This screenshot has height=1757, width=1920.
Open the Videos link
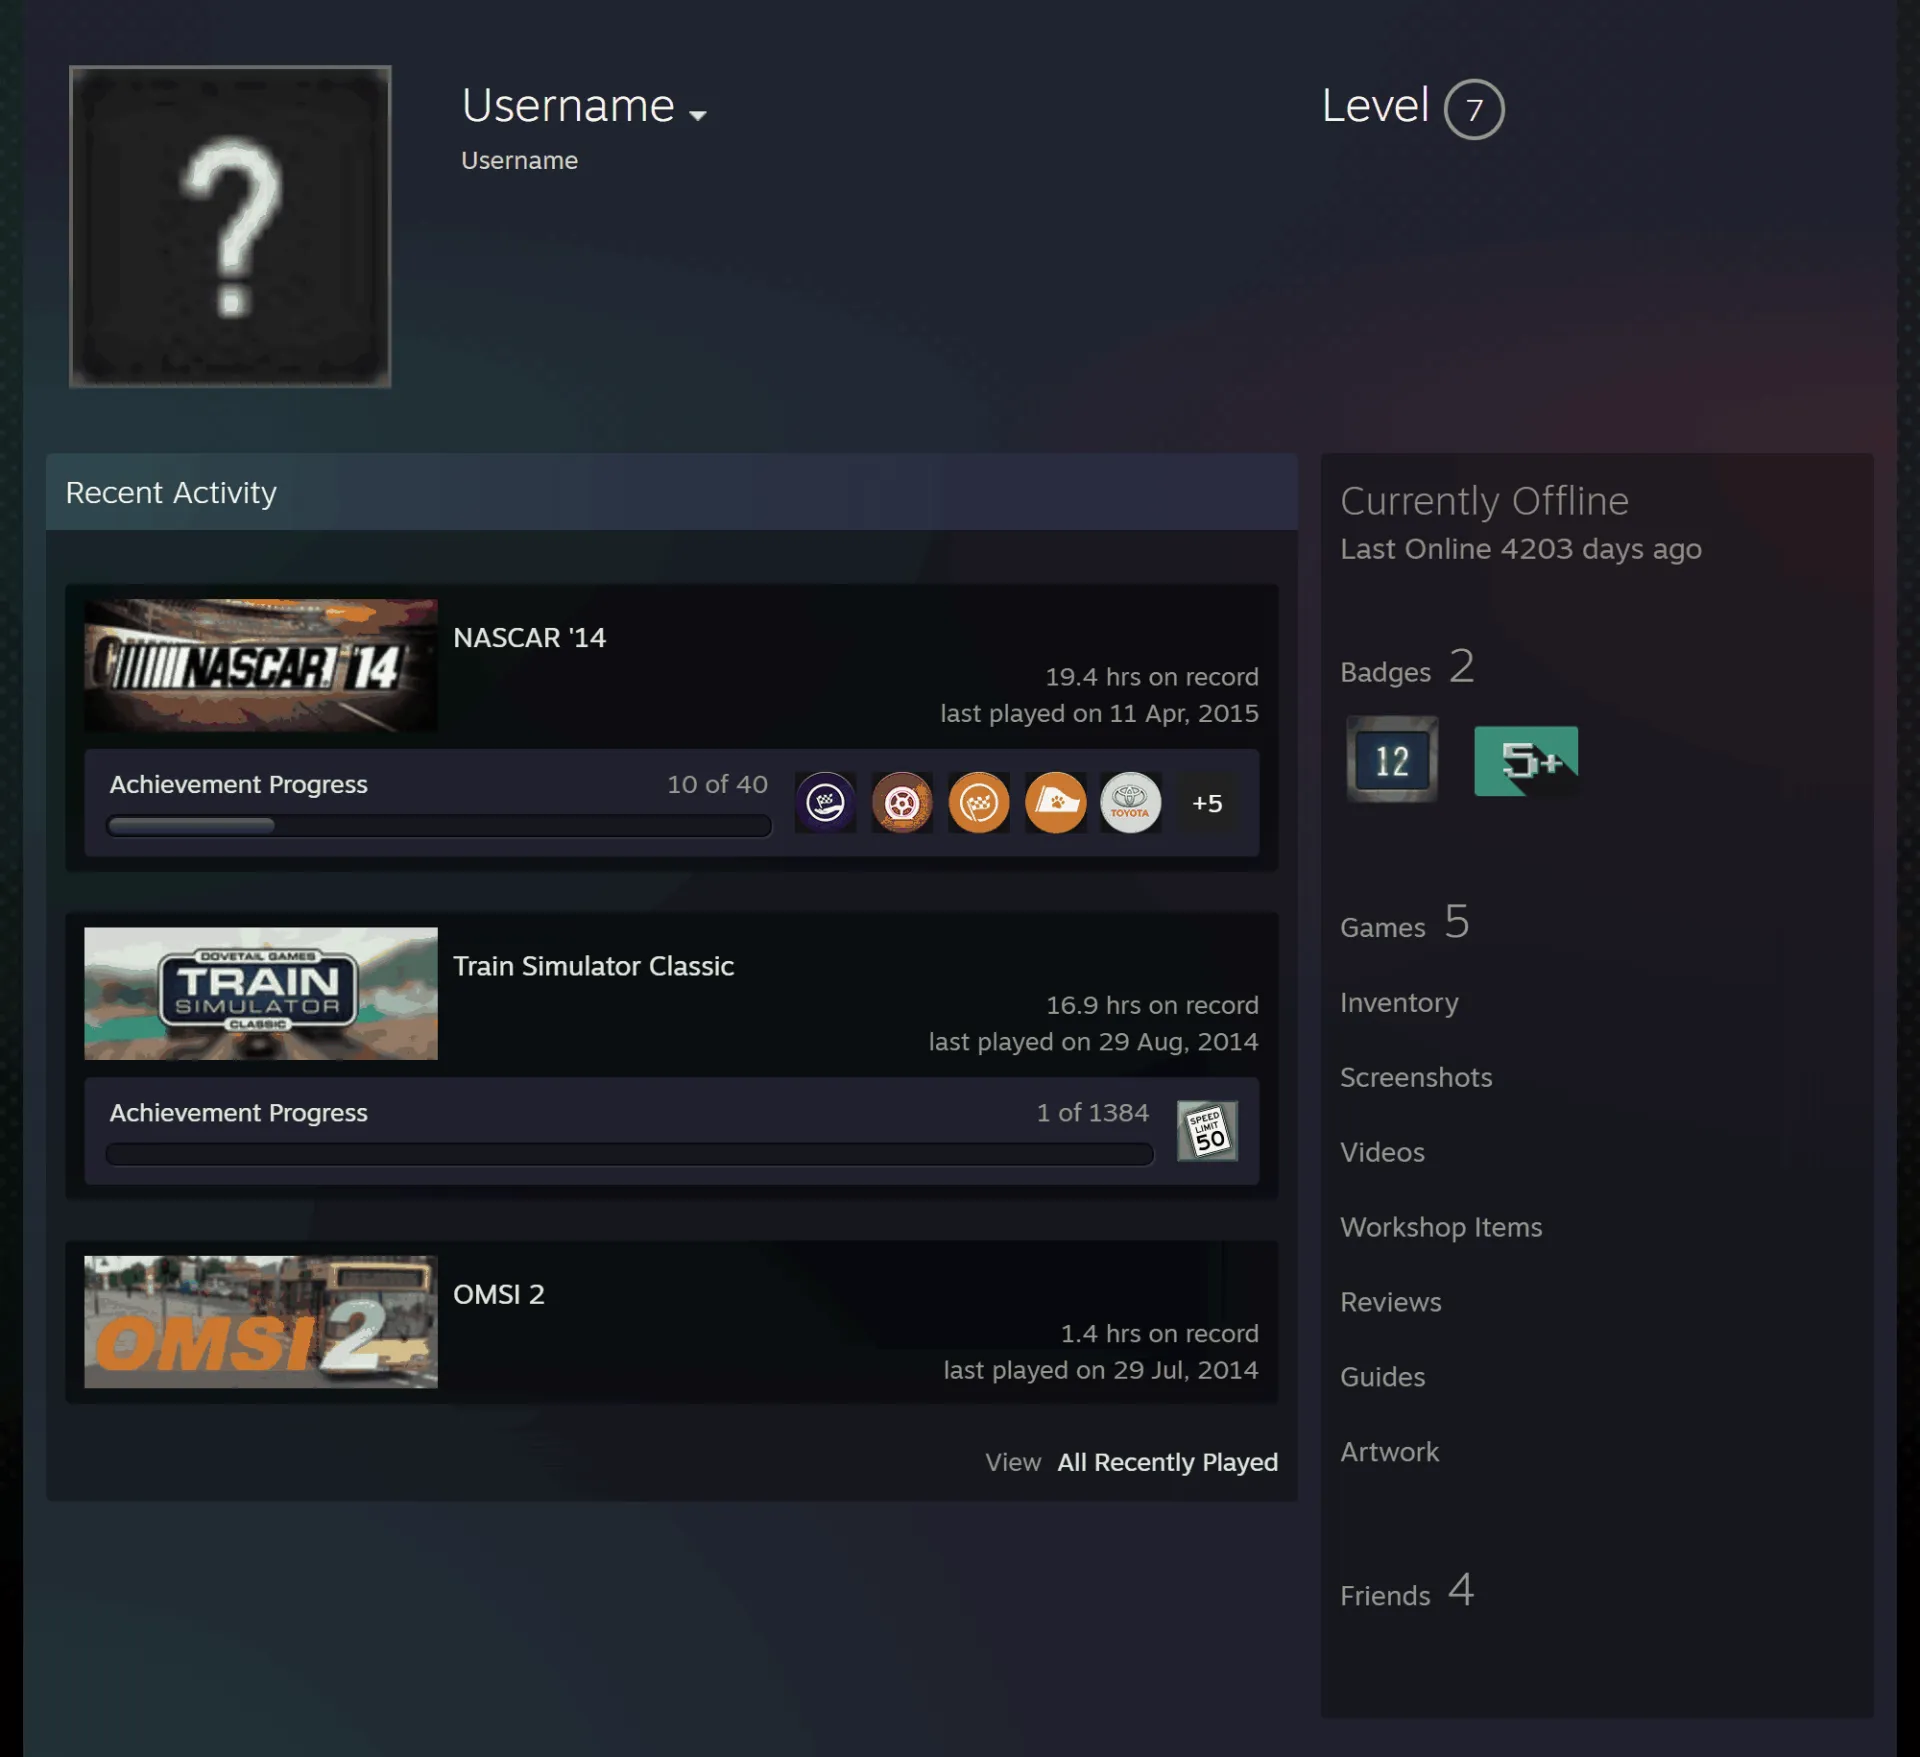(1382, 1152)
